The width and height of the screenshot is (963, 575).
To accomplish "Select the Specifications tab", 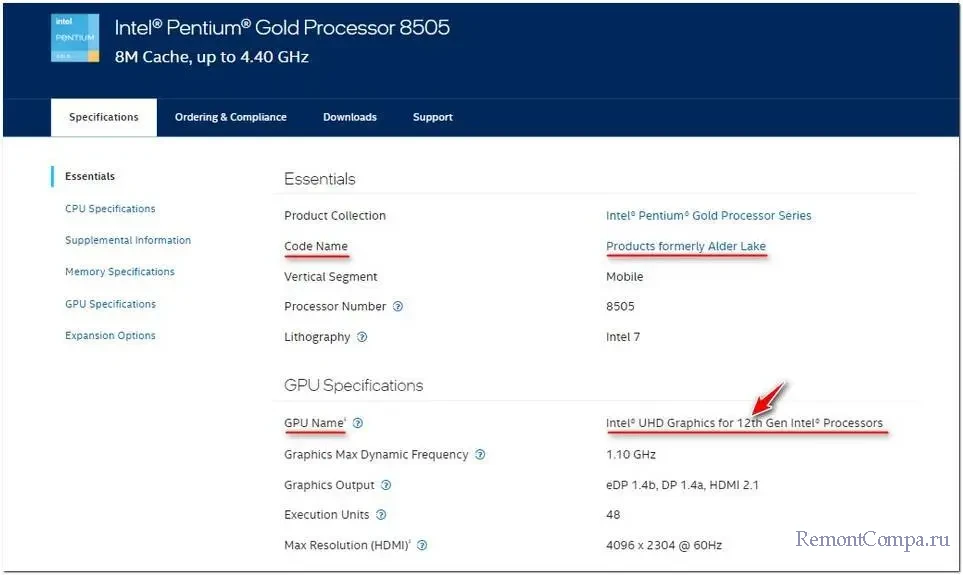I will point(104,117).
